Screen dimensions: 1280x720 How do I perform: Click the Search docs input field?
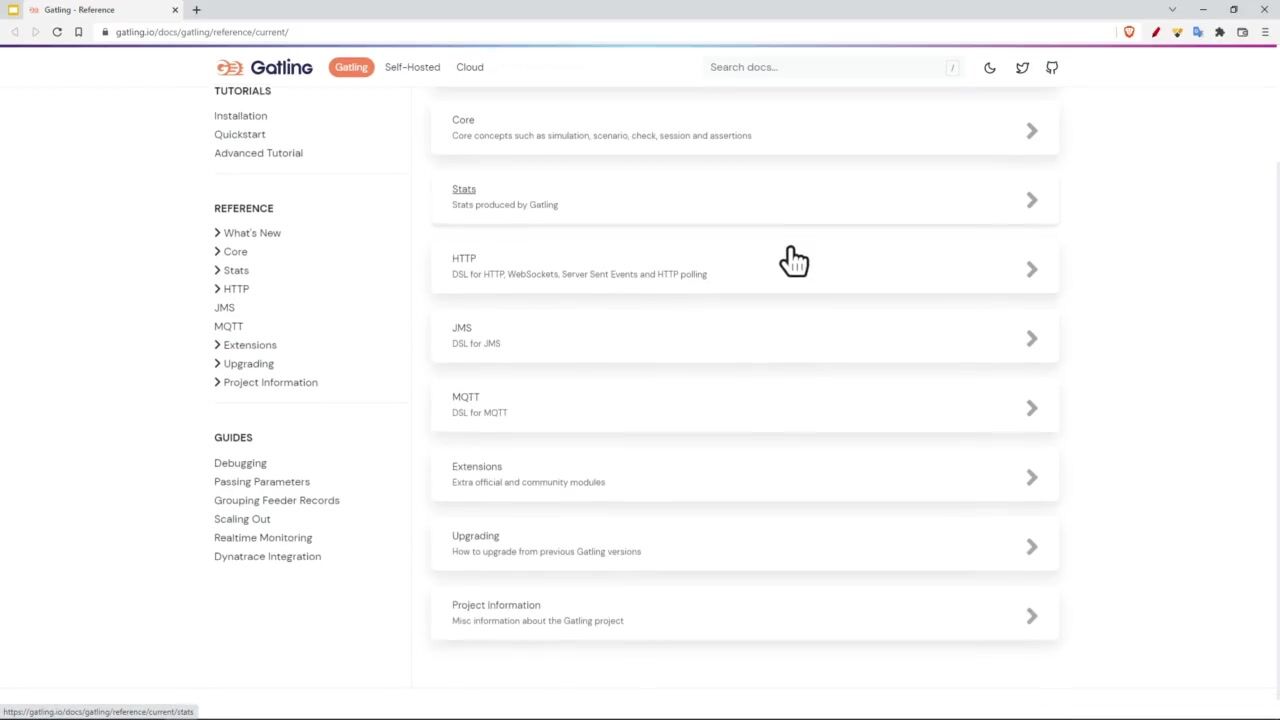coord(825,67)
